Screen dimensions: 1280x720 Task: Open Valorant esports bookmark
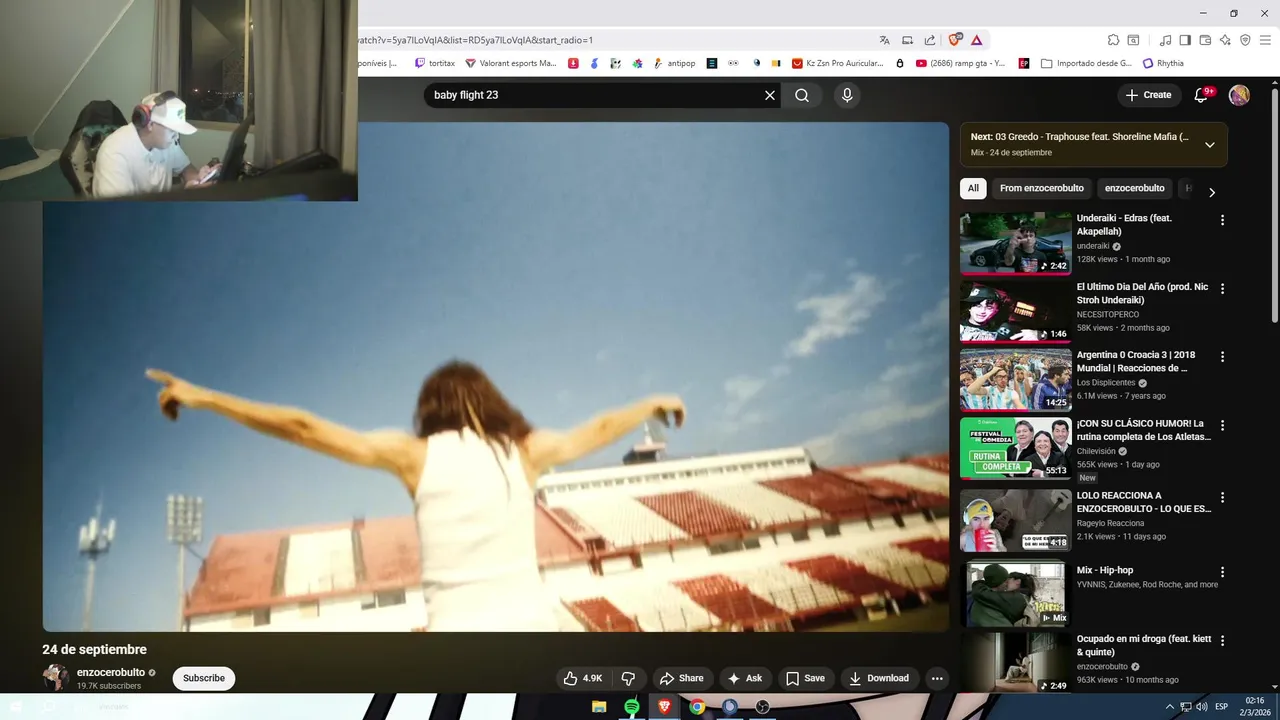click(510, 63)
